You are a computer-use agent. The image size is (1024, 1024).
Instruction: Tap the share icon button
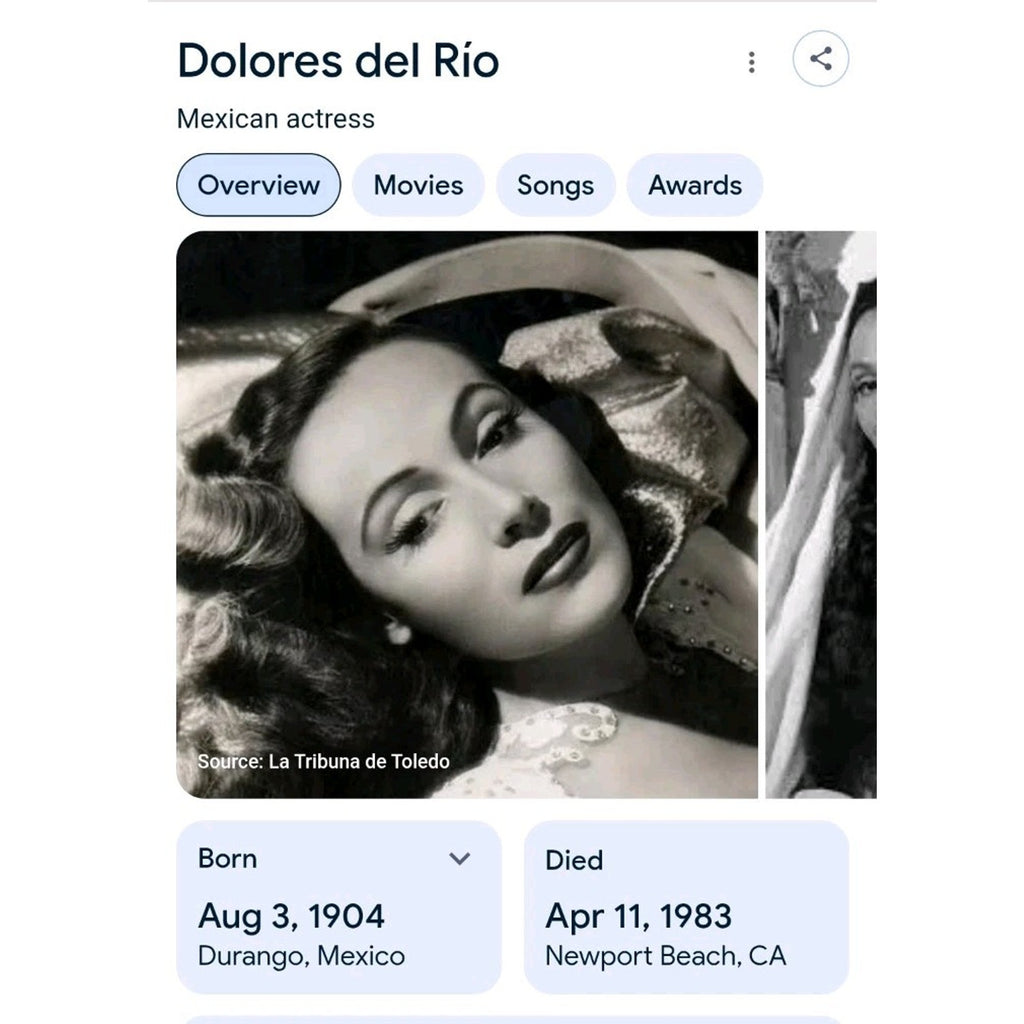point(820,59)
